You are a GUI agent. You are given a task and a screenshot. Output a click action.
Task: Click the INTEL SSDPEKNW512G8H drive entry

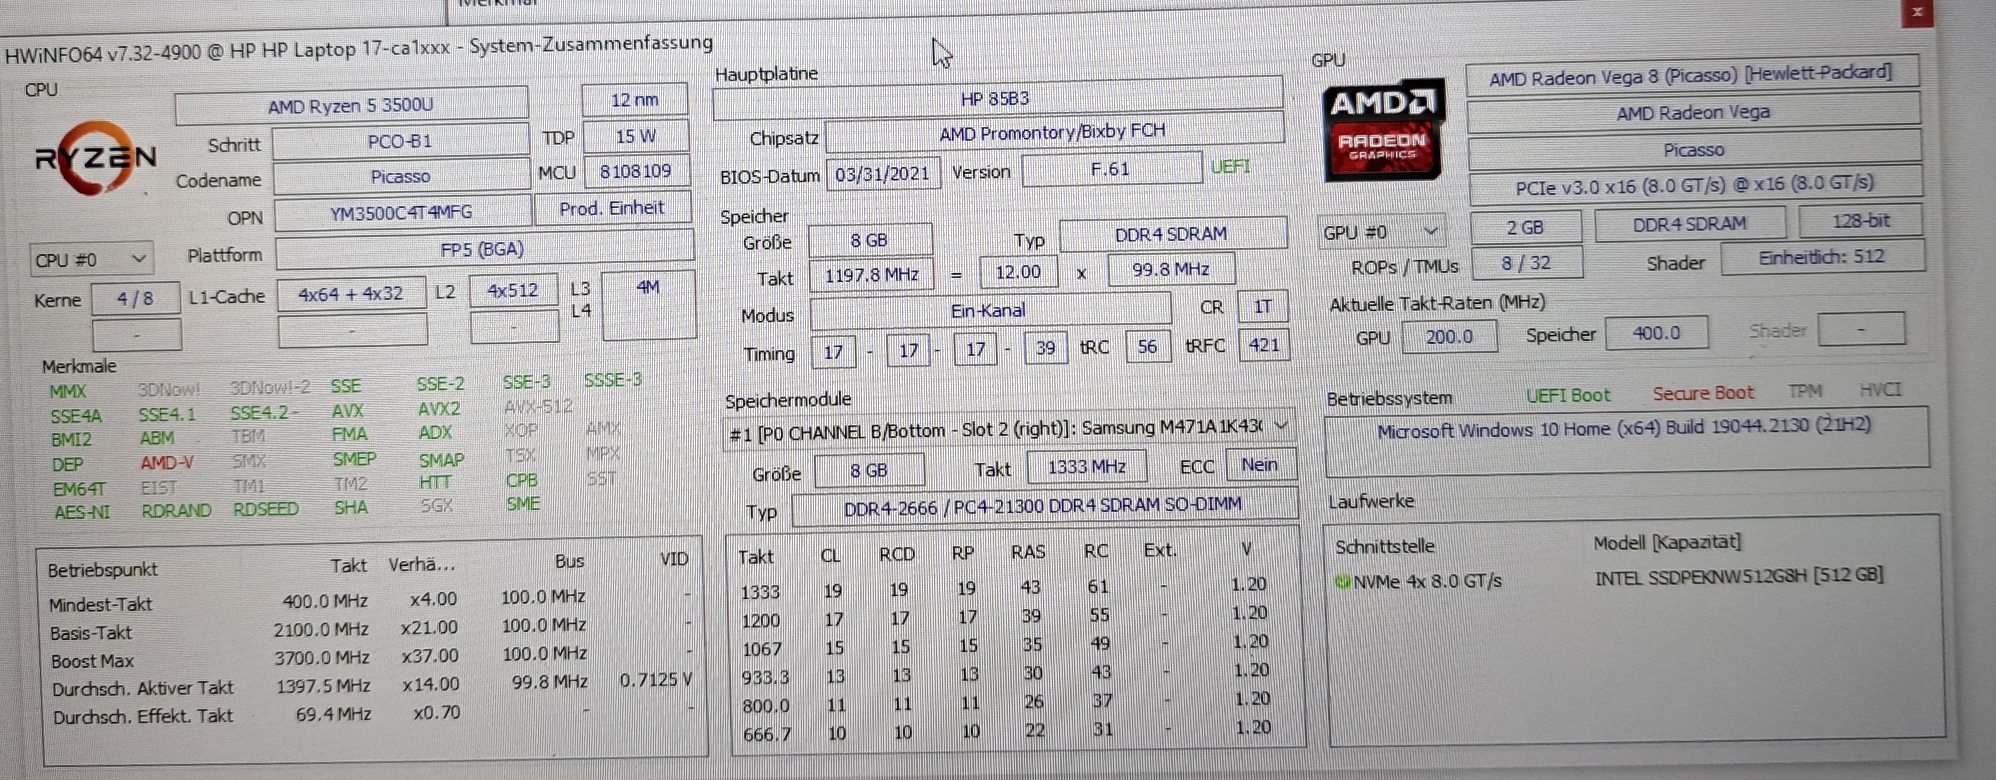1739,576
